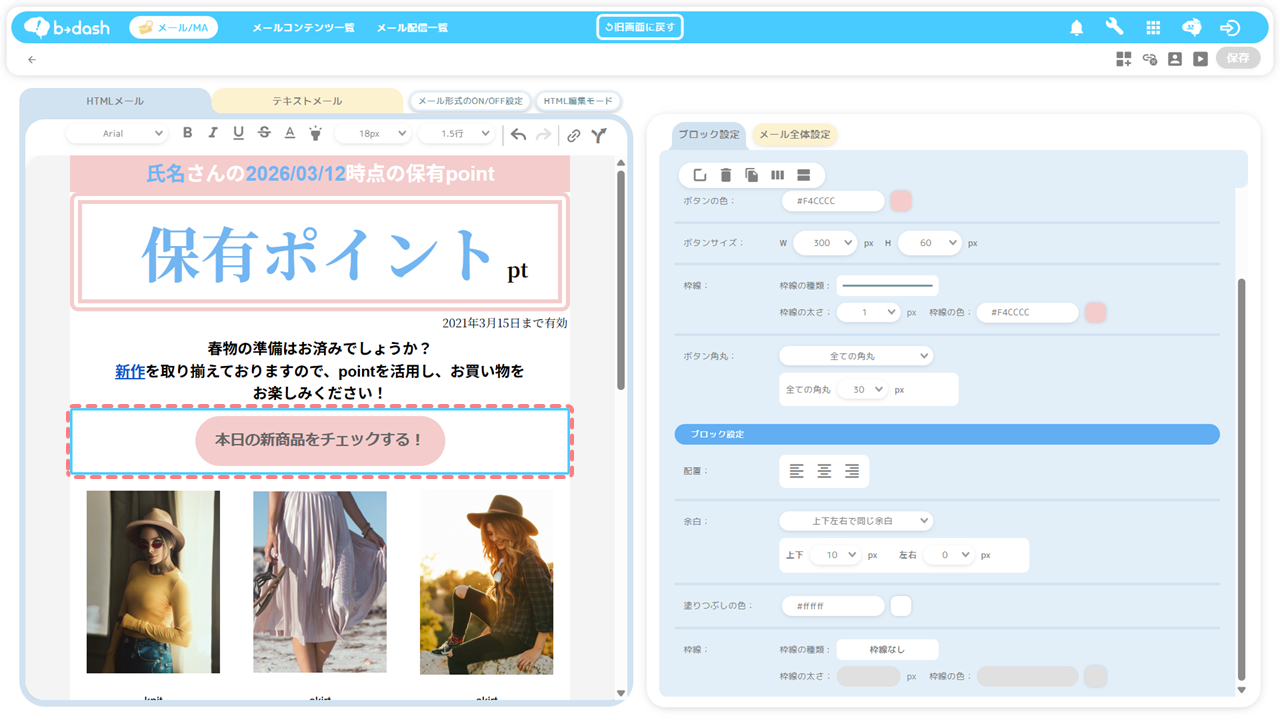Toggle italic text formatting
The image size is (1280, 720).
click(212, 133)
